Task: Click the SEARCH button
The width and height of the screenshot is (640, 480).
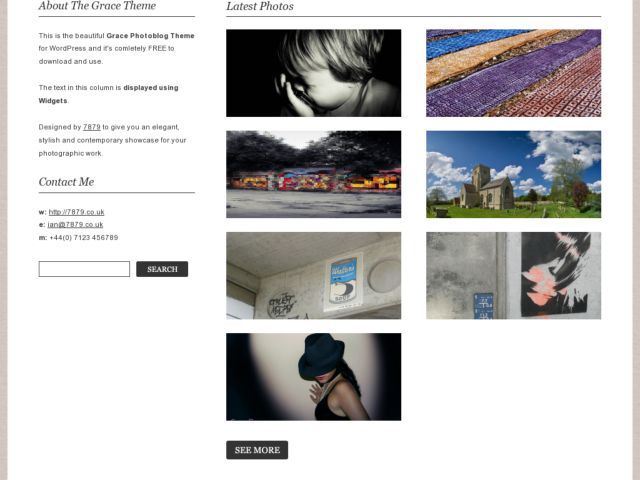Action: click(x=162, y=269)
